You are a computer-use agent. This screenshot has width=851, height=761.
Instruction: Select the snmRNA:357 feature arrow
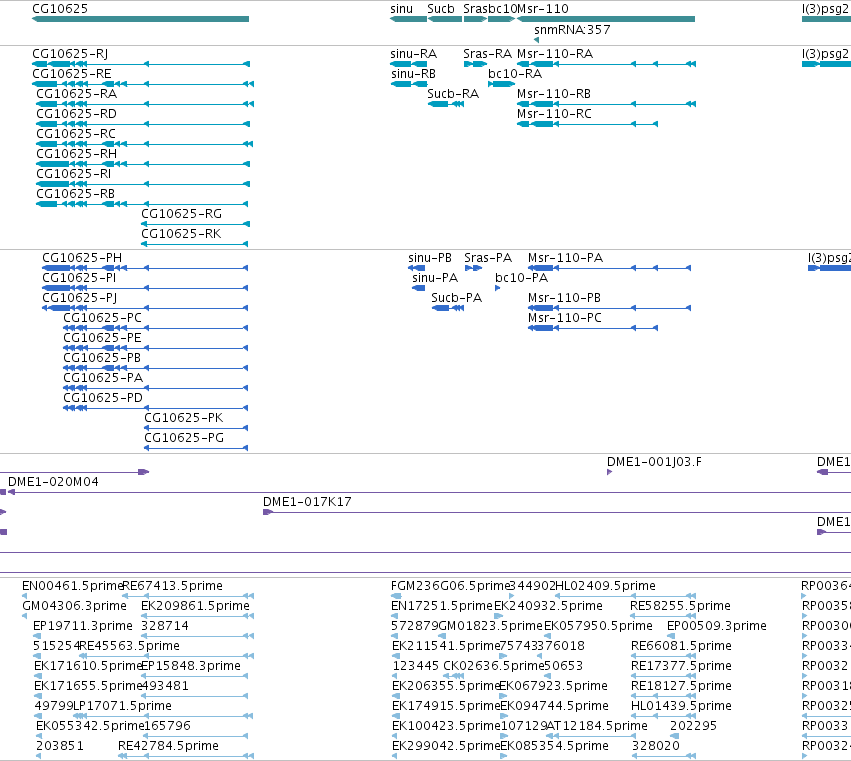pyautogui.click(x=536, y=40)
